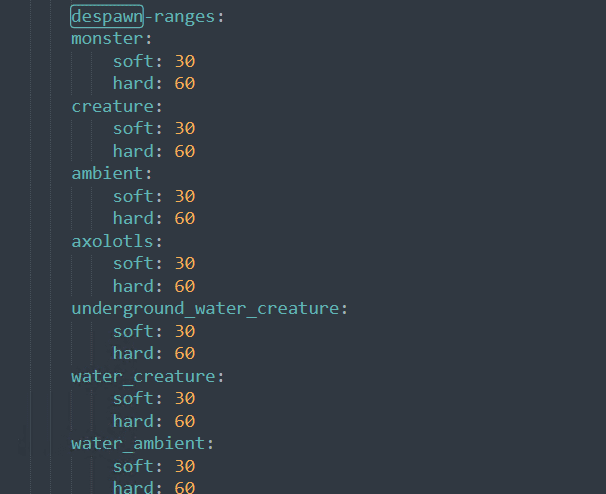Click the soft value 30 under ambient
This screenshot has height=494, width=606.
click(x=184, y=196)
